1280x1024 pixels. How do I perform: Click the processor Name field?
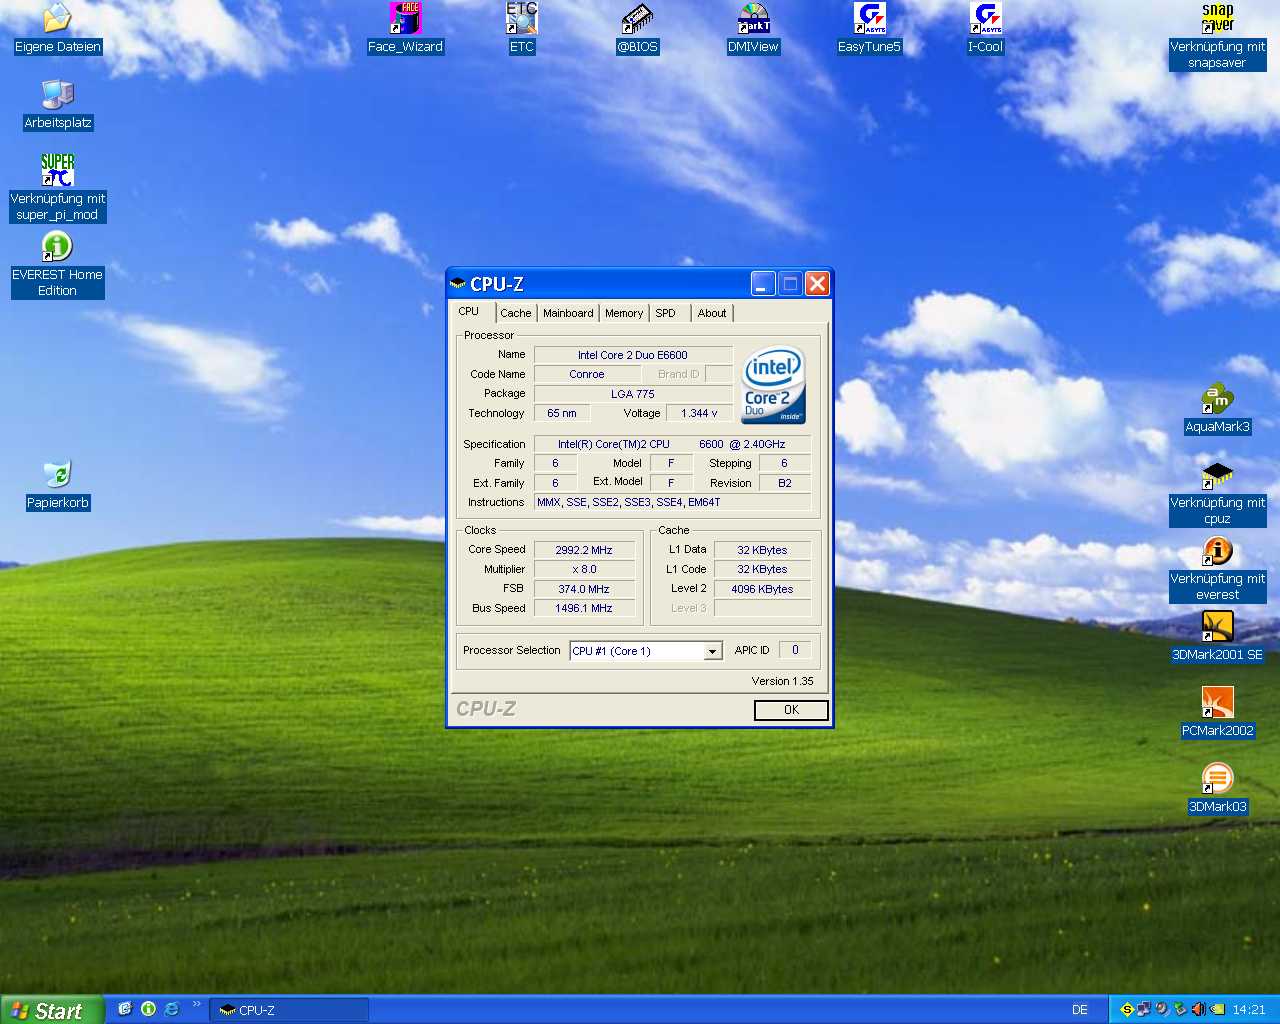coord(633,355)
